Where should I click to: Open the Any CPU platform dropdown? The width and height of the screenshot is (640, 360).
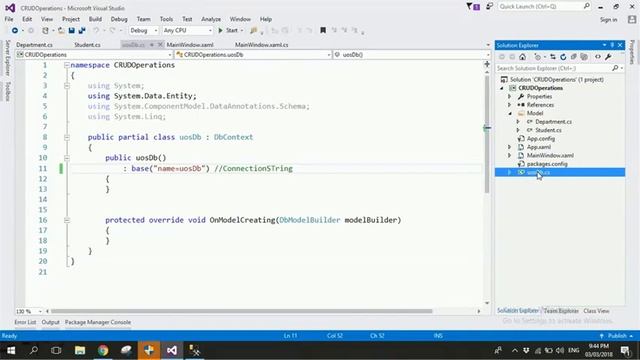(x=187, y=31)
